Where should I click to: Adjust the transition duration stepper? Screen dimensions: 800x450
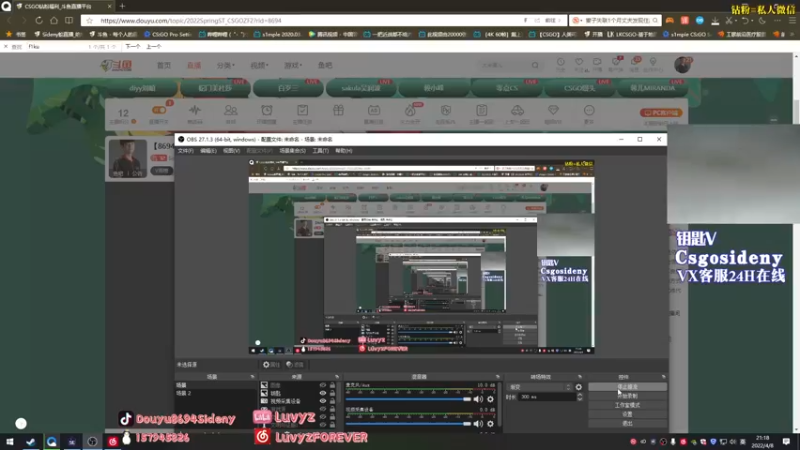579,397
